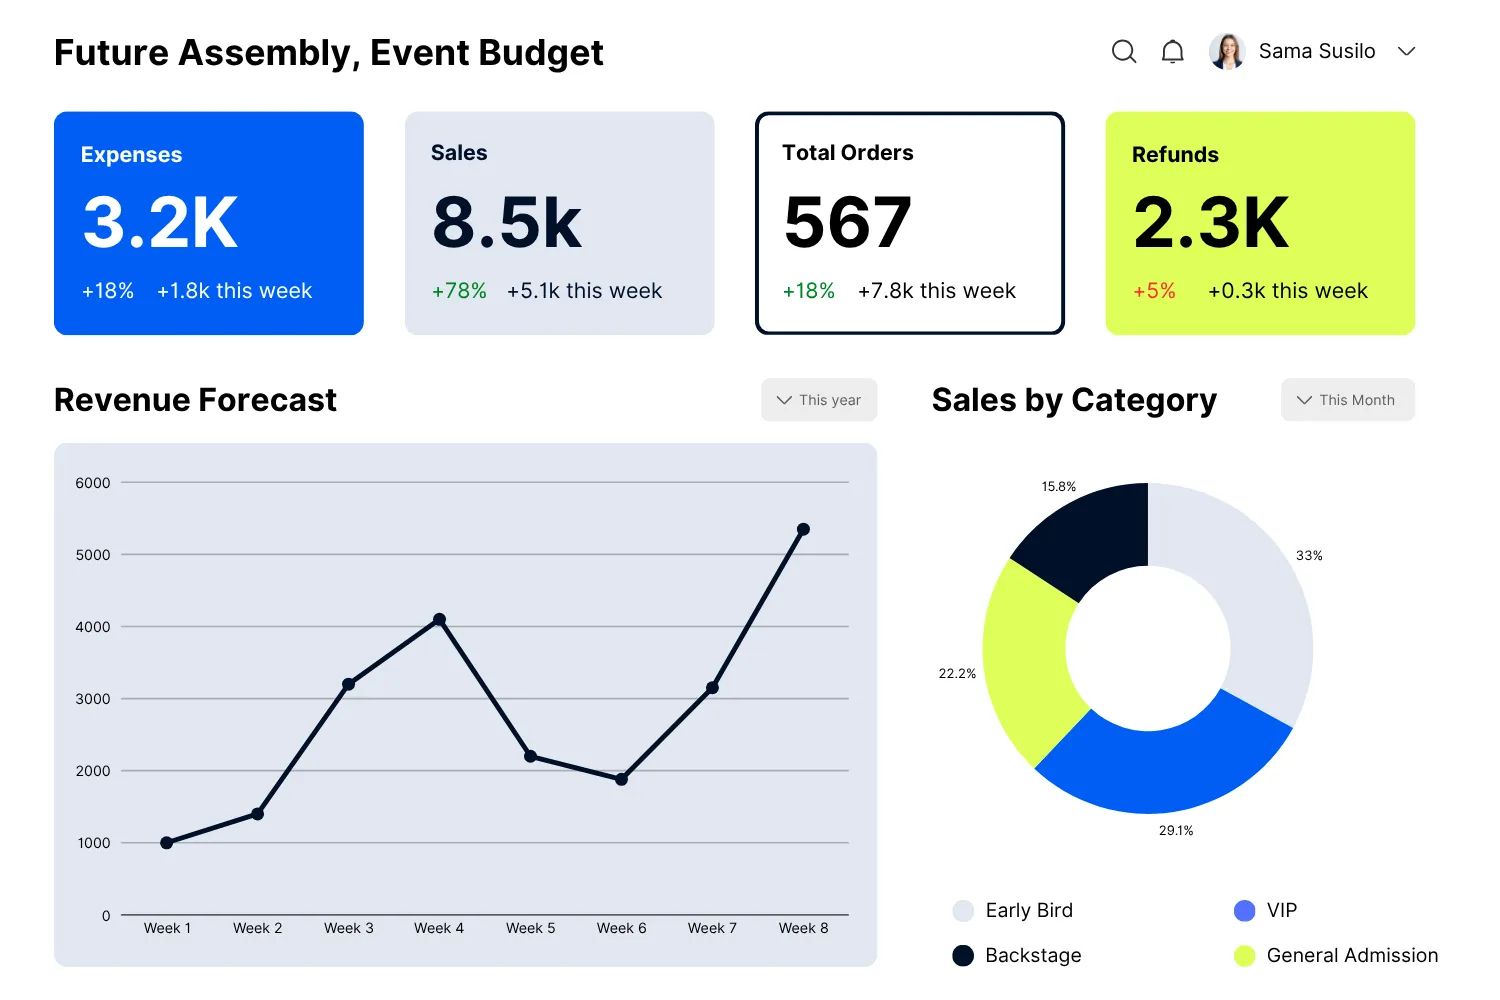Open the This year dropdown

pyautogui.click(x=818, y=400)
